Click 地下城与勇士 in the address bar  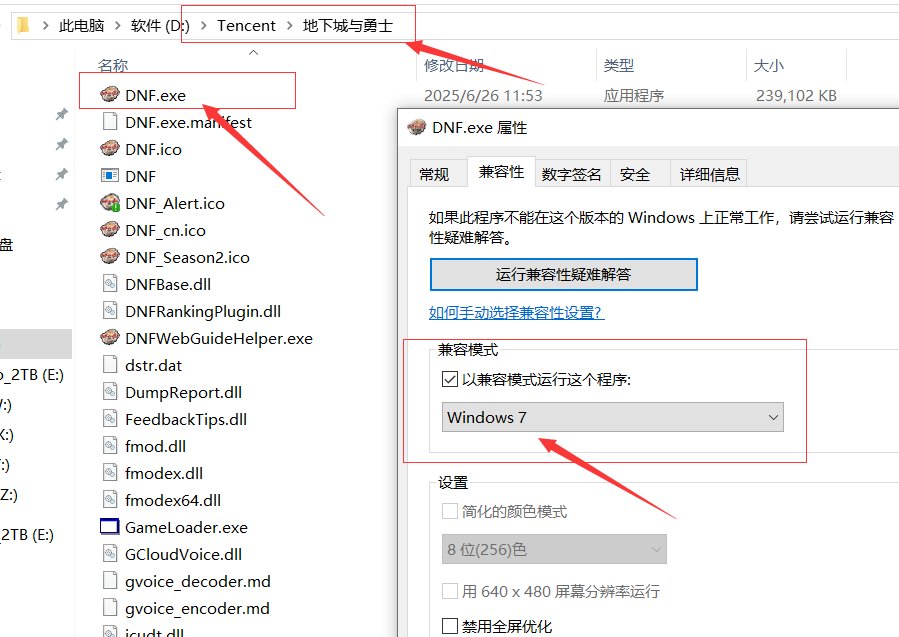click(347, 26)
